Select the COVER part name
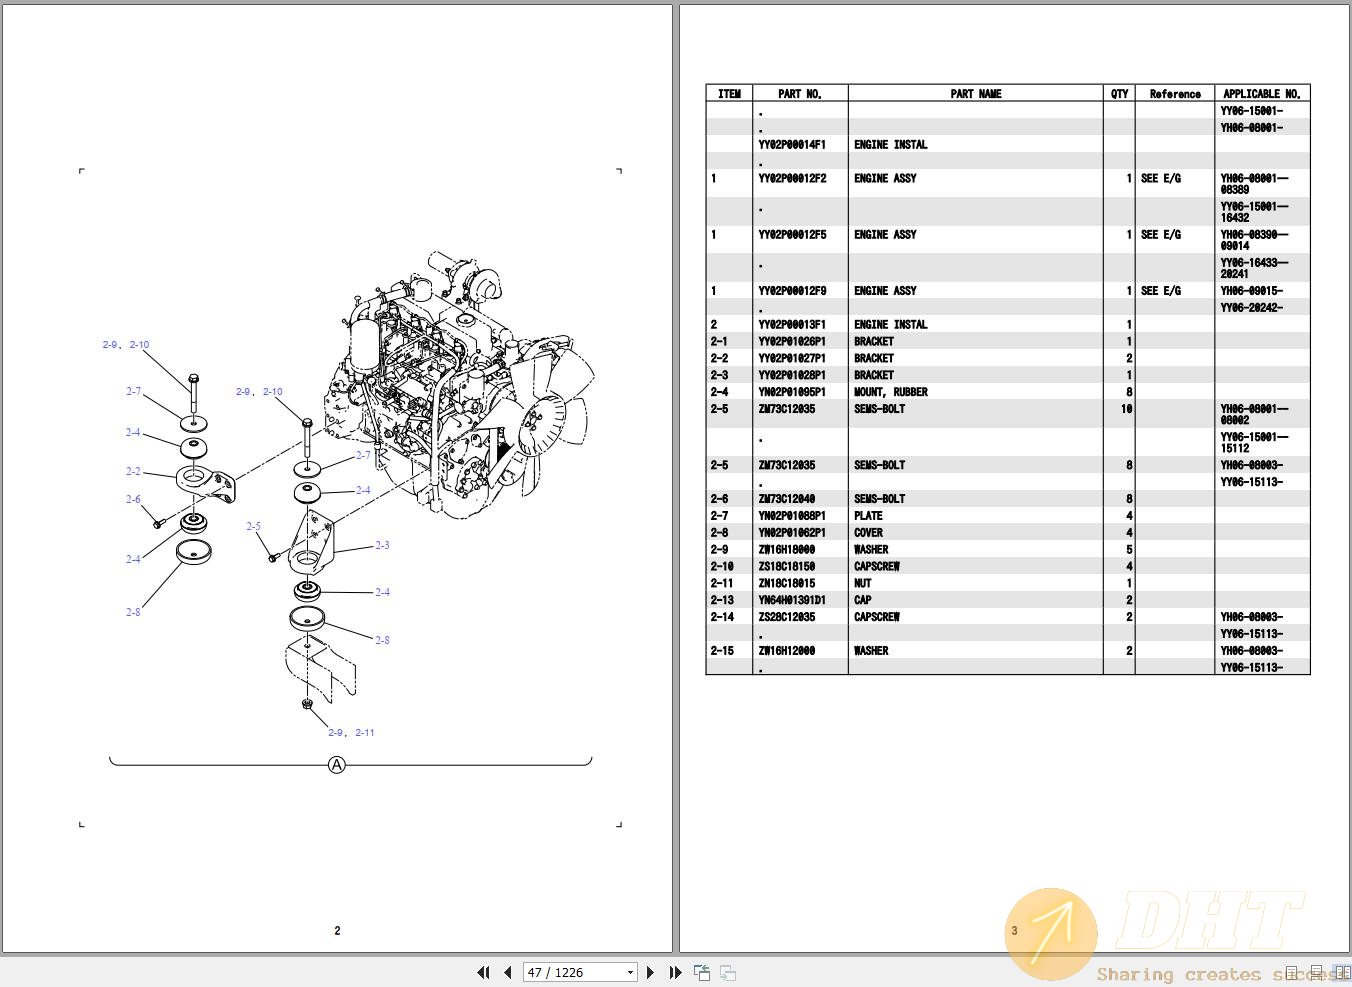 [868, 533]
